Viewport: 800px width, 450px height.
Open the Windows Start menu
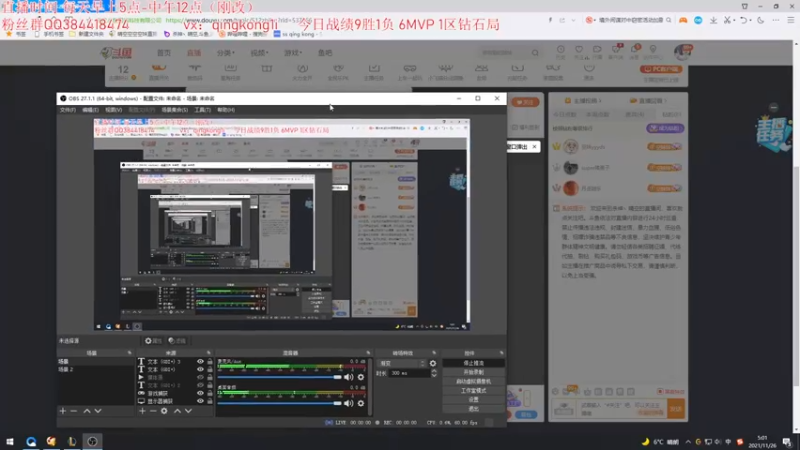(10, 441)
